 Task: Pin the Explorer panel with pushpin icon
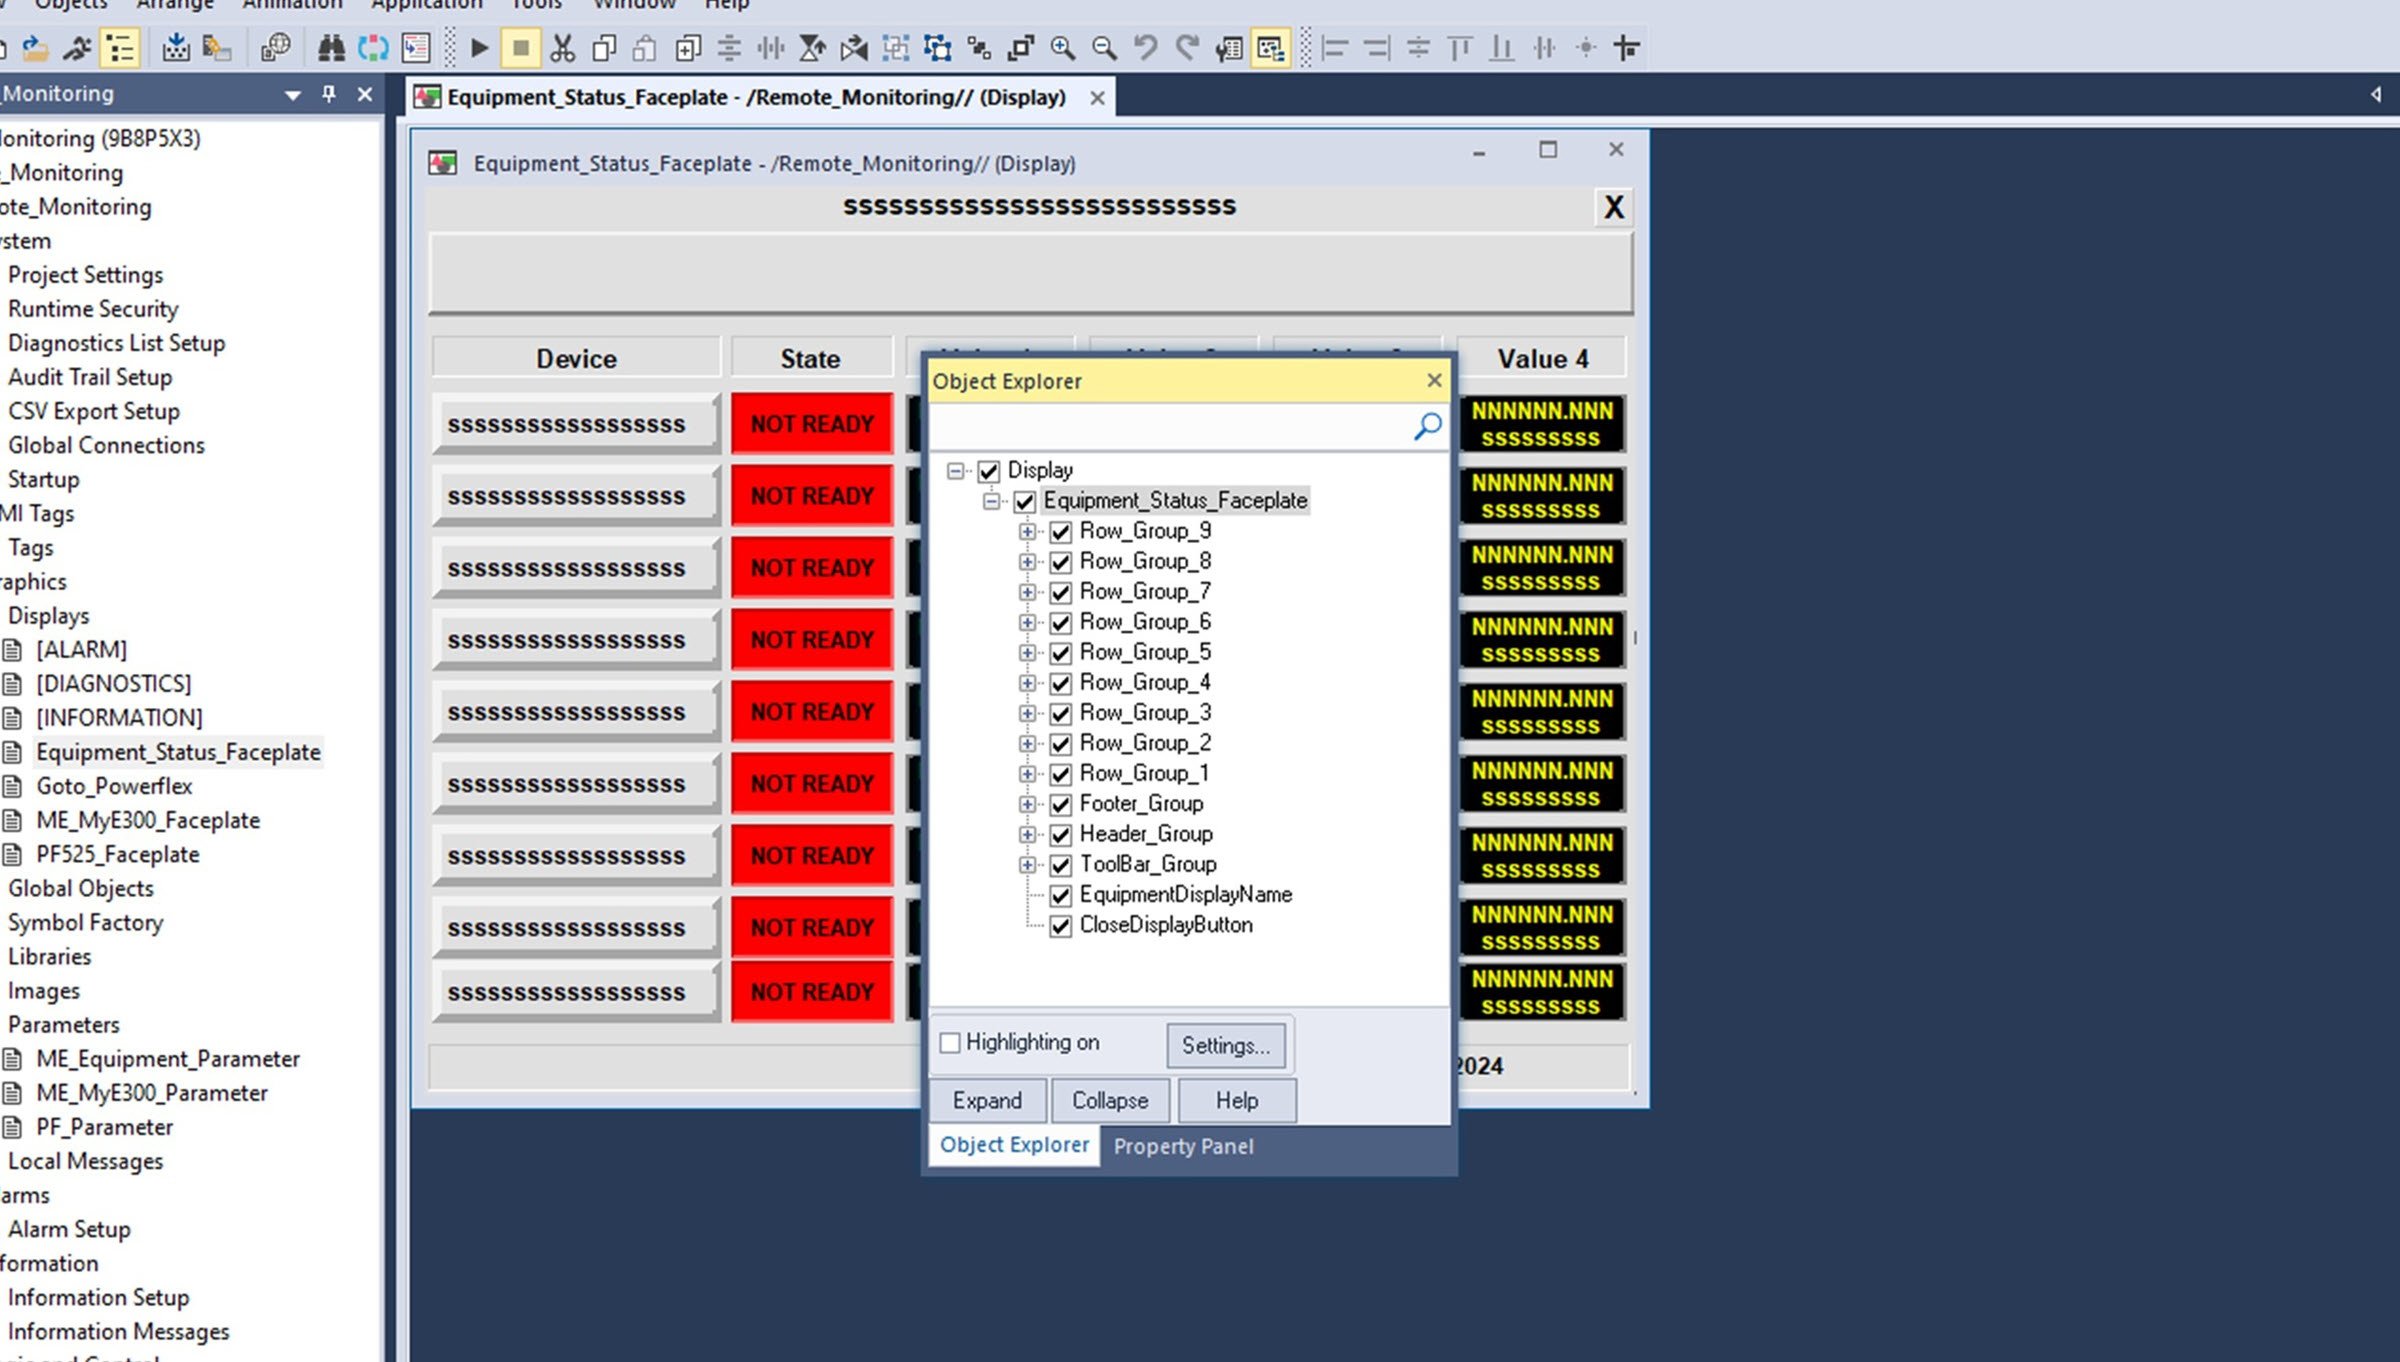pyautogui.click(x=329, y=93)
